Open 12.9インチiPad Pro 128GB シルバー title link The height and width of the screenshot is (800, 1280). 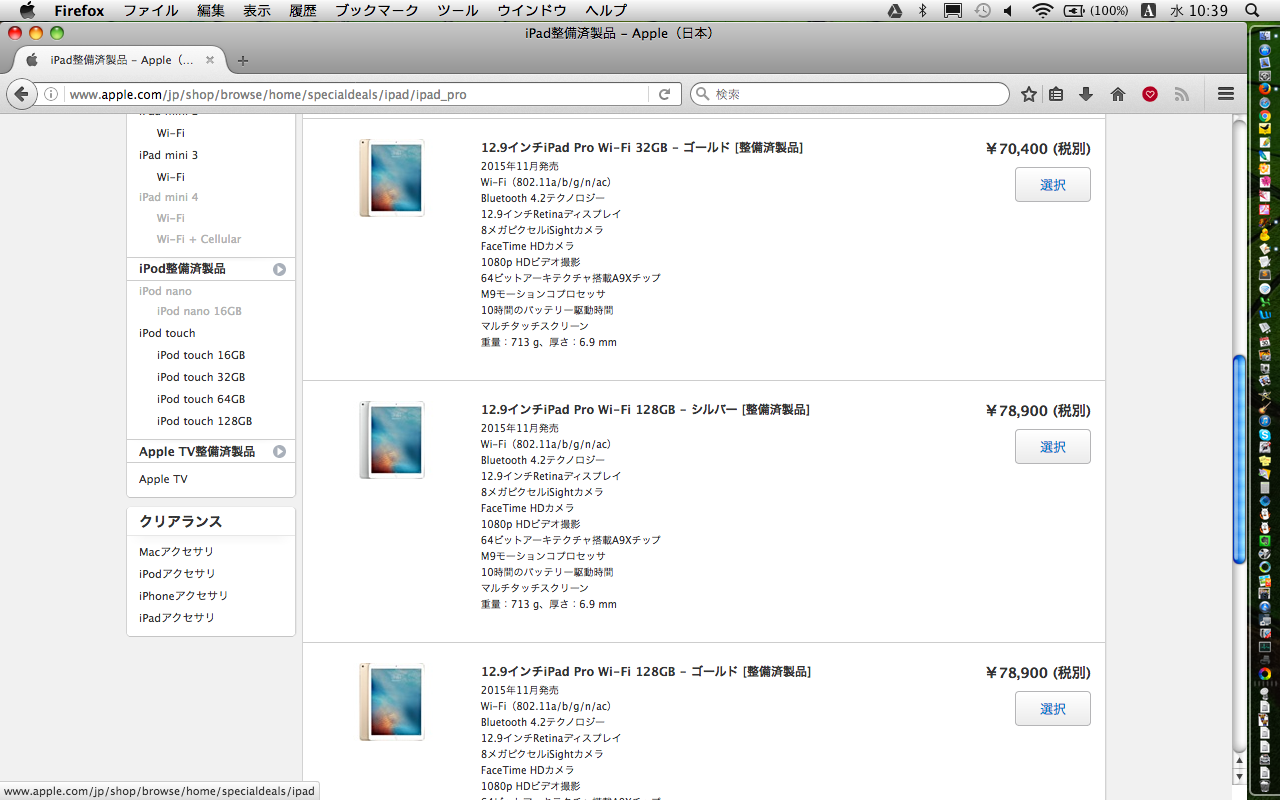[x=645, y=410]
